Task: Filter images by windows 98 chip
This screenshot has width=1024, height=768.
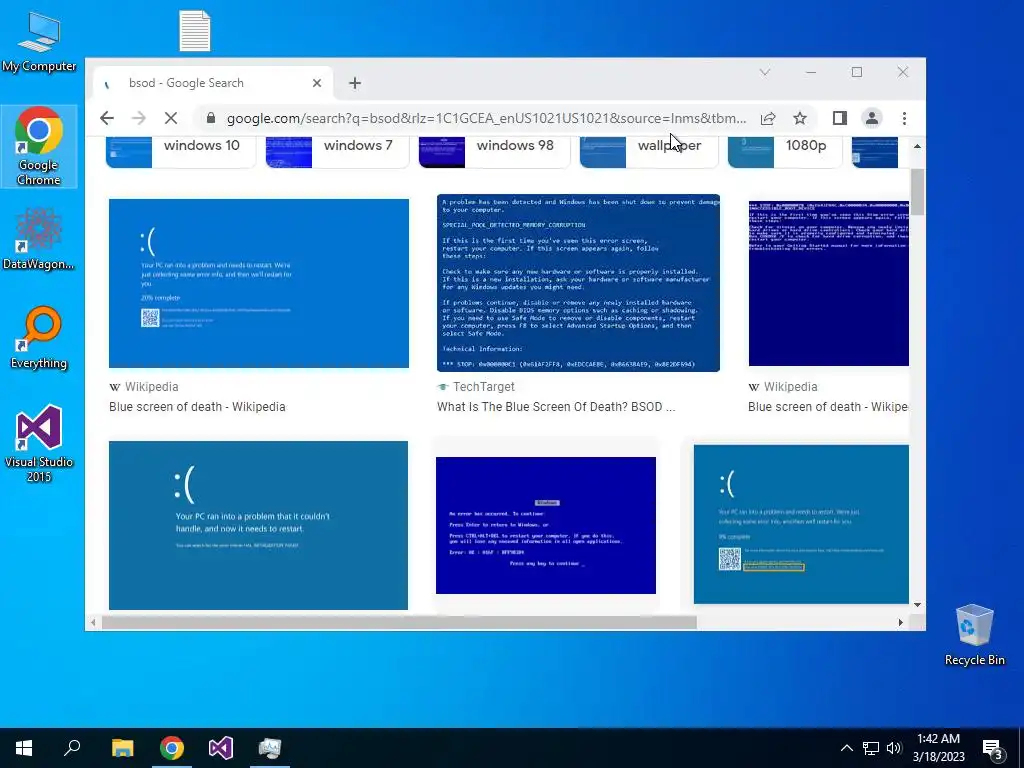Action: pyautogui.click(x=494, y=150)
